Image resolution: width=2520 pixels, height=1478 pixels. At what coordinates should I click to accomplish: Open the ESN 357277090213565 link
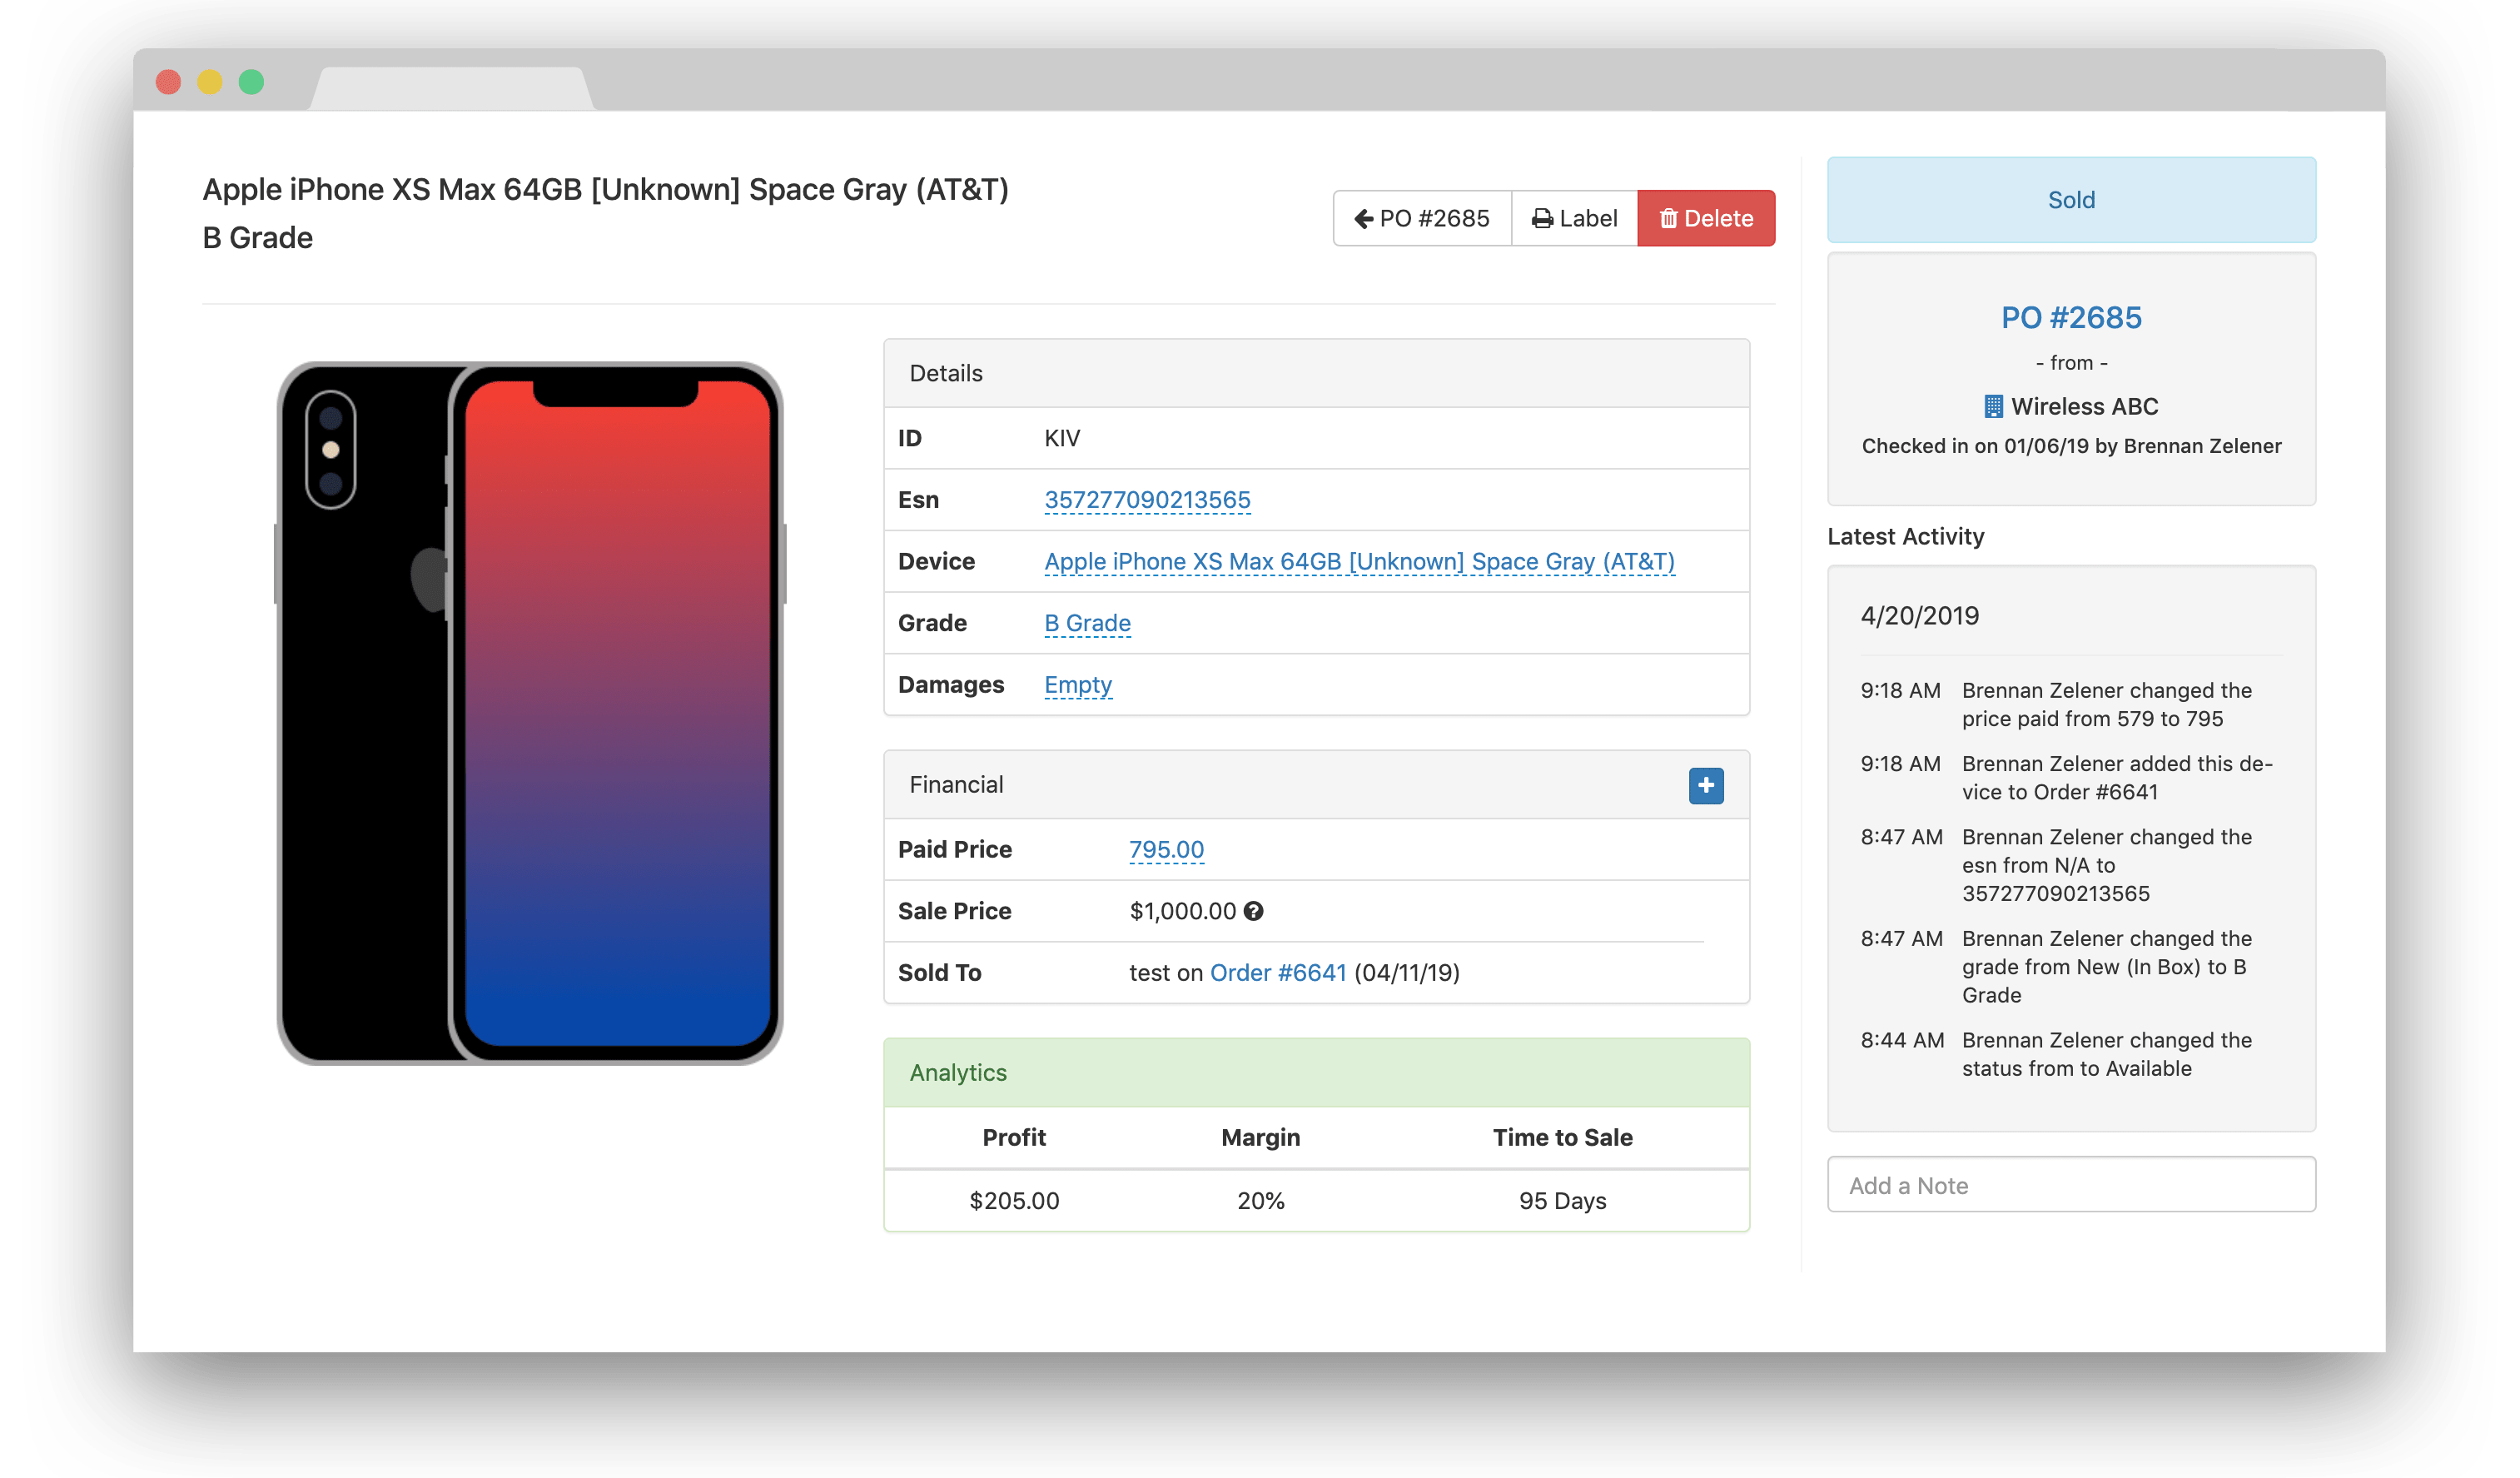tap(1147, 500)
